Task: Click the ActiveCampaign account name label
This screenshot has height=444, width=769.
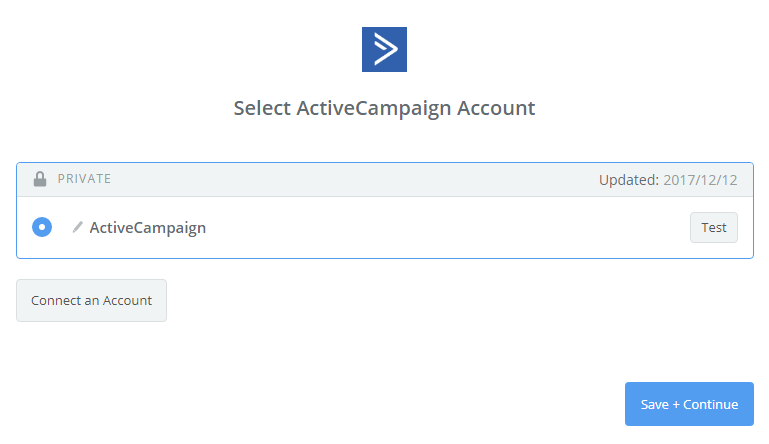Action: click(x=148, y=227)
